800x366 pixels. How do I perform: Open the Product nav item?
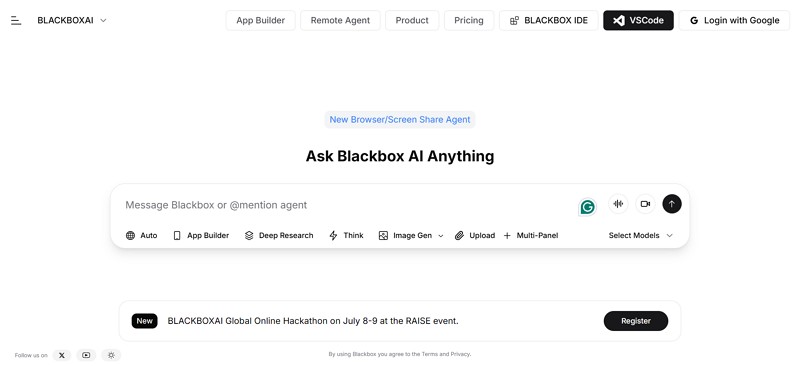[x=412, y=20]
